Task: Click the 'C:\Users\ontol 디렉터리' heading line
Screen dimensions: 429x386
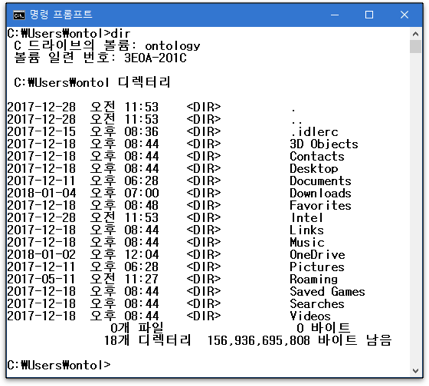Action: pos(92,83)
